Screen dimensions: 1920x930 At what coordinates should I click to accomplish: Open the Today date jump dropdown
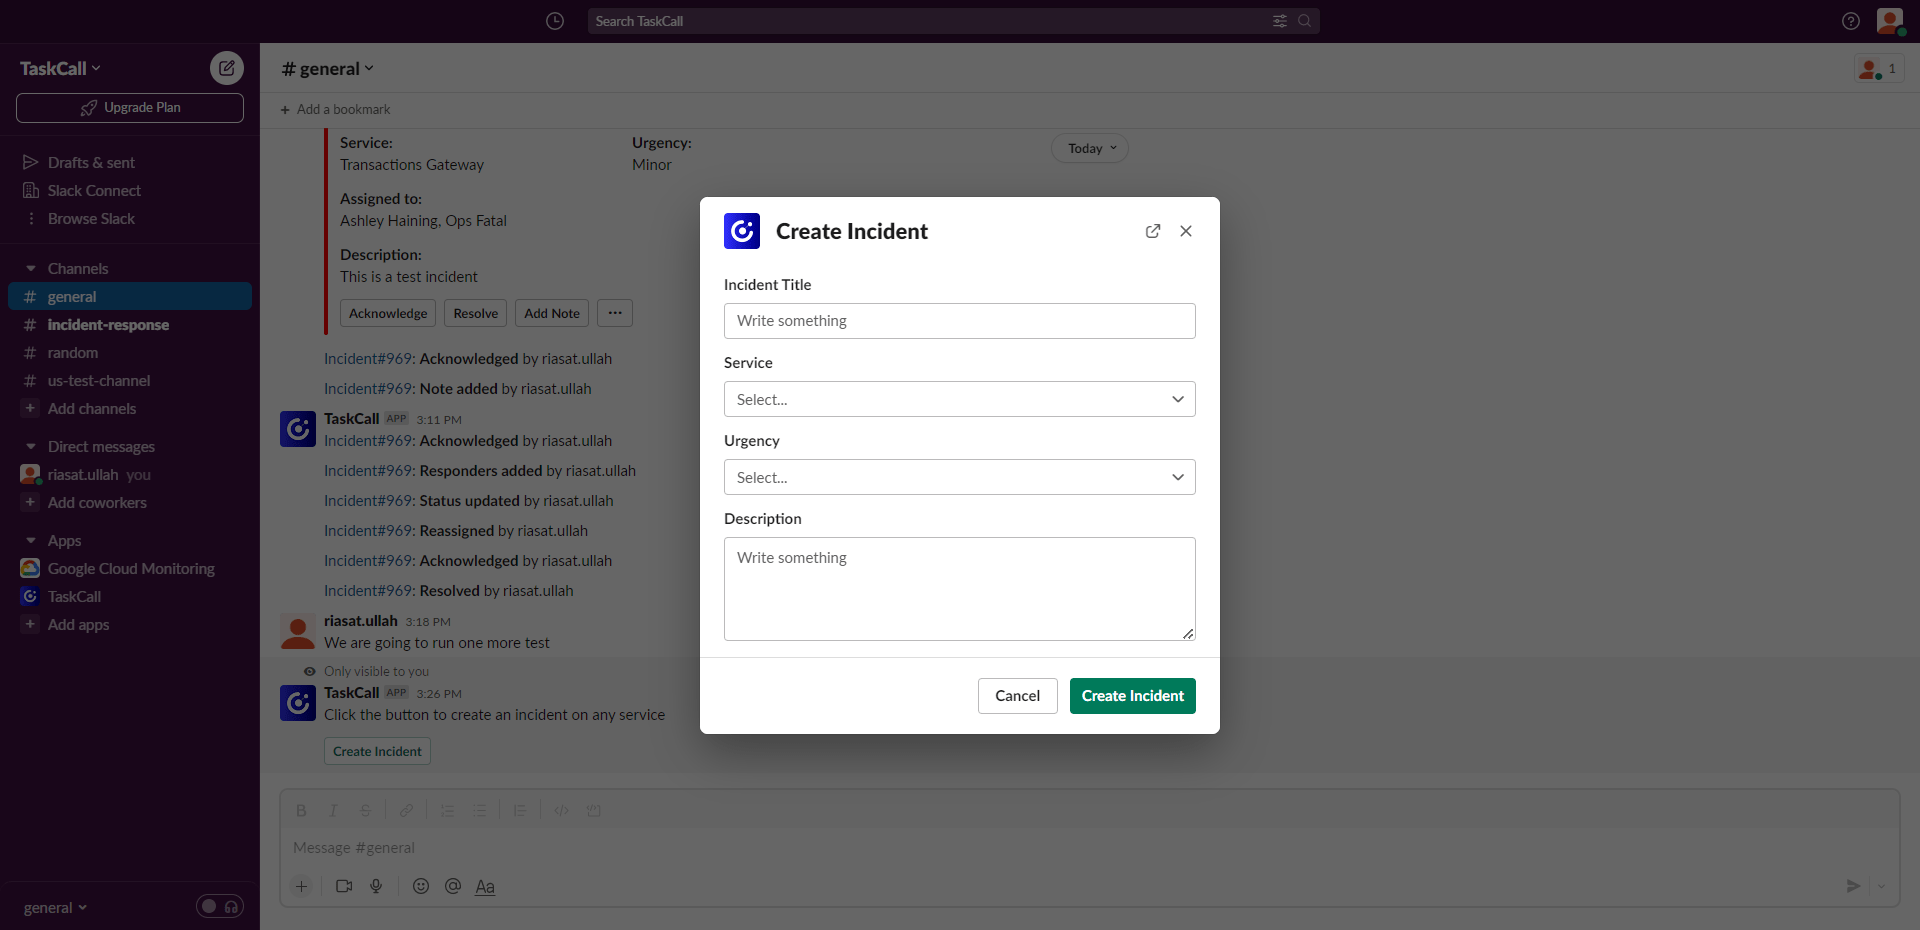pos(1090,148)
